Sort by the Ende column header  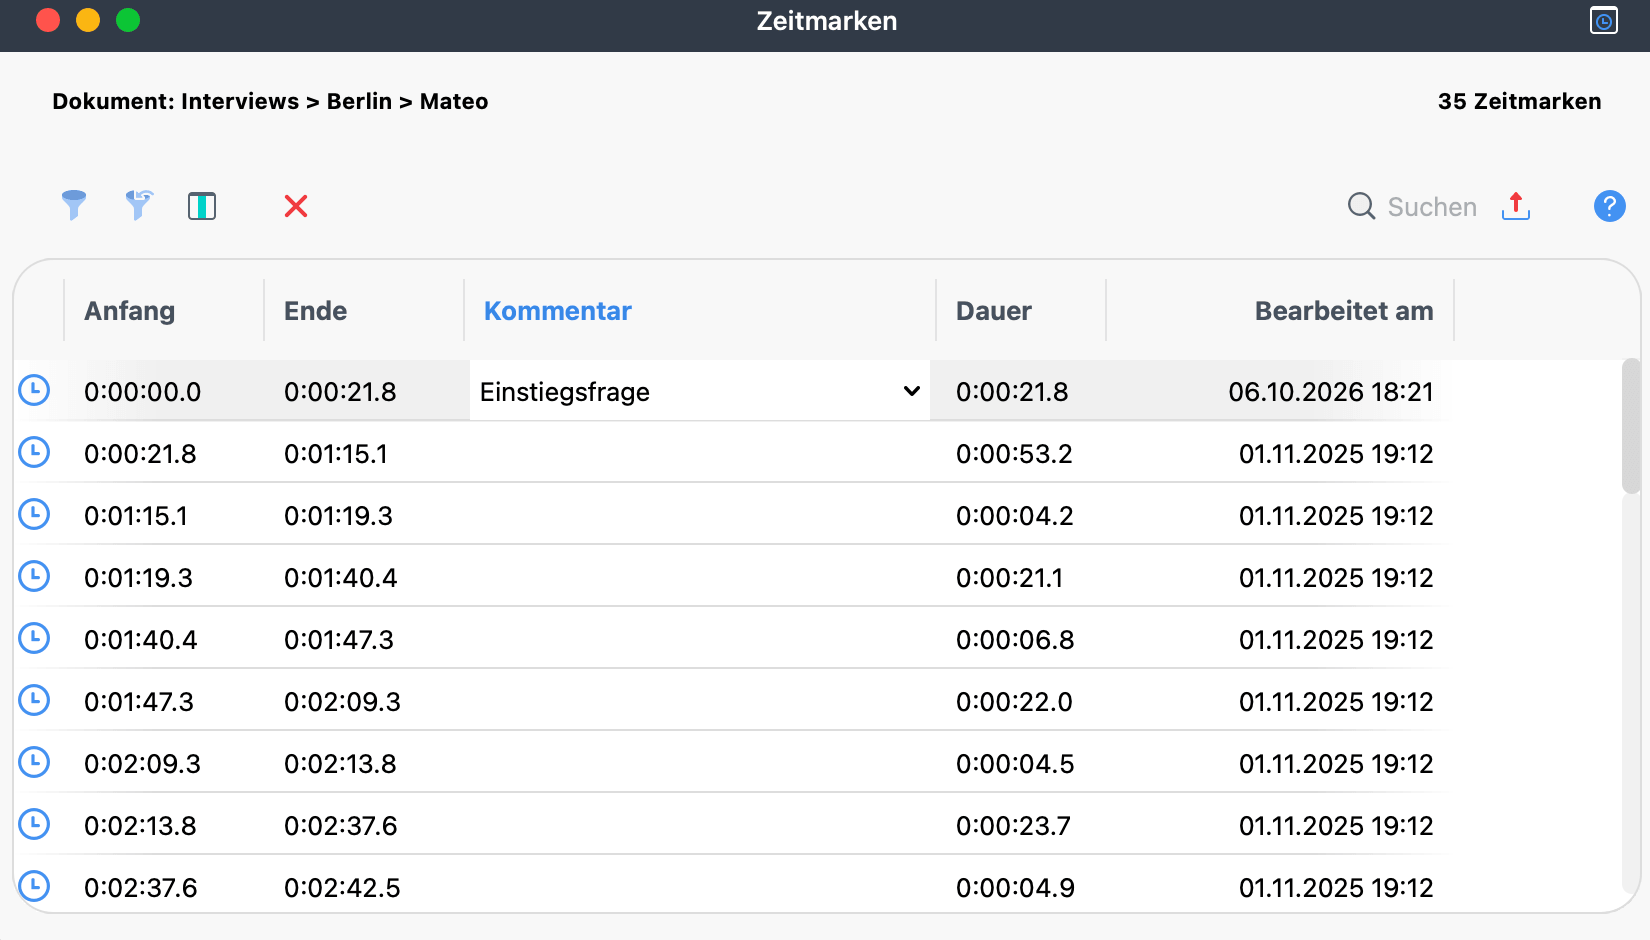(315, 311)
